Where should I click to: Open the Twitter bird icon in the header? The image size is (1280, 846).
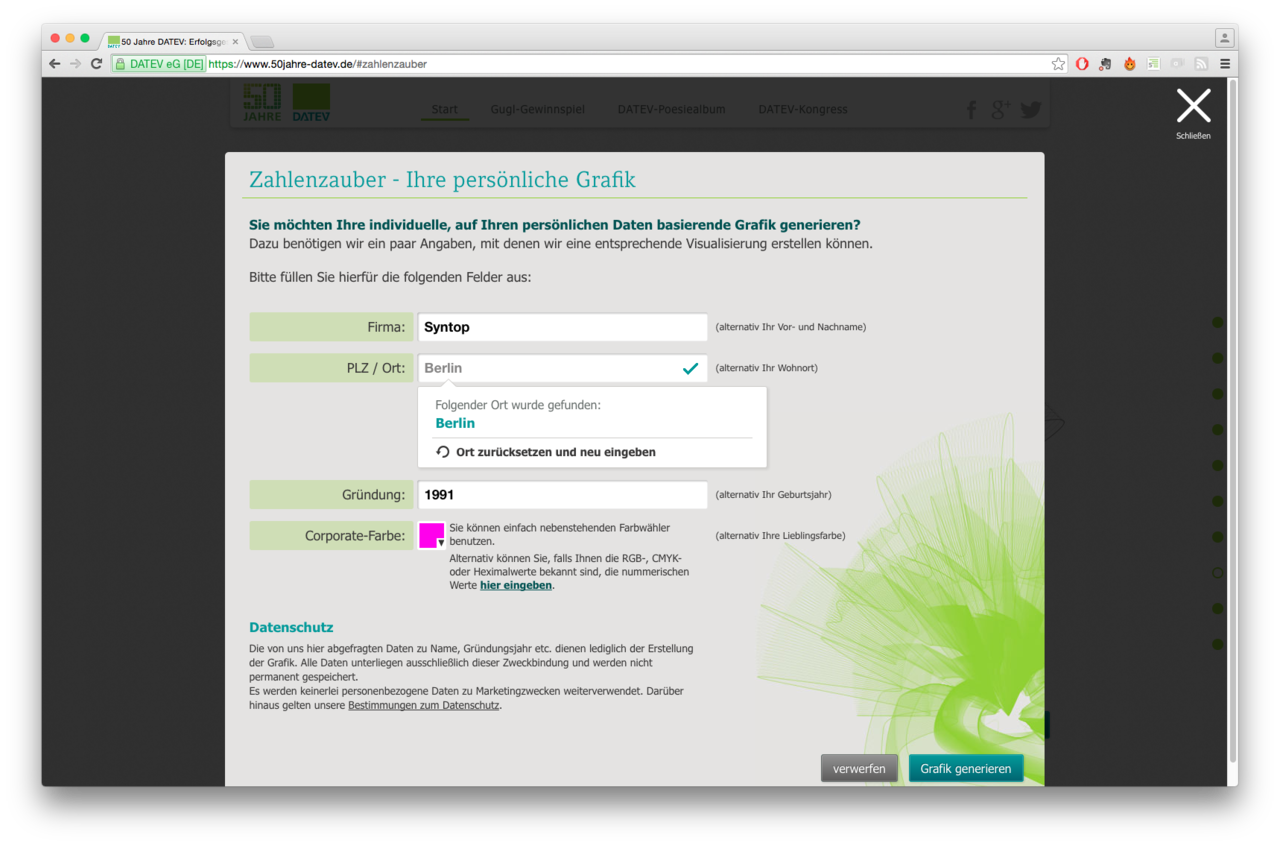(1031, 110)
